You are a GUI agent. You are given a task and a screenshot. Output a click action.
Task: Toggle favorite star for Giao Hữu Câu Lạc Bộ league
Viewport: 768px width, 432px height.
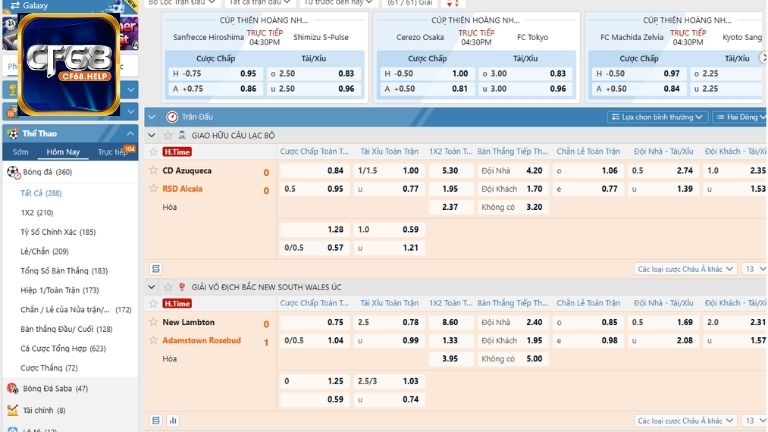166,134
